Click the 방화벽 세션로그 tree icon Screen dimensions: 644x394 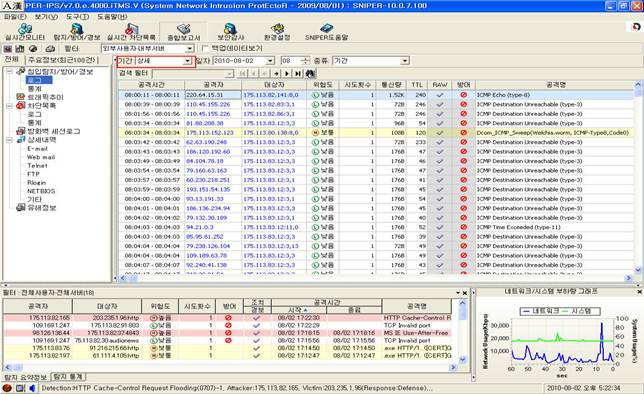click(x=21, y=131)
